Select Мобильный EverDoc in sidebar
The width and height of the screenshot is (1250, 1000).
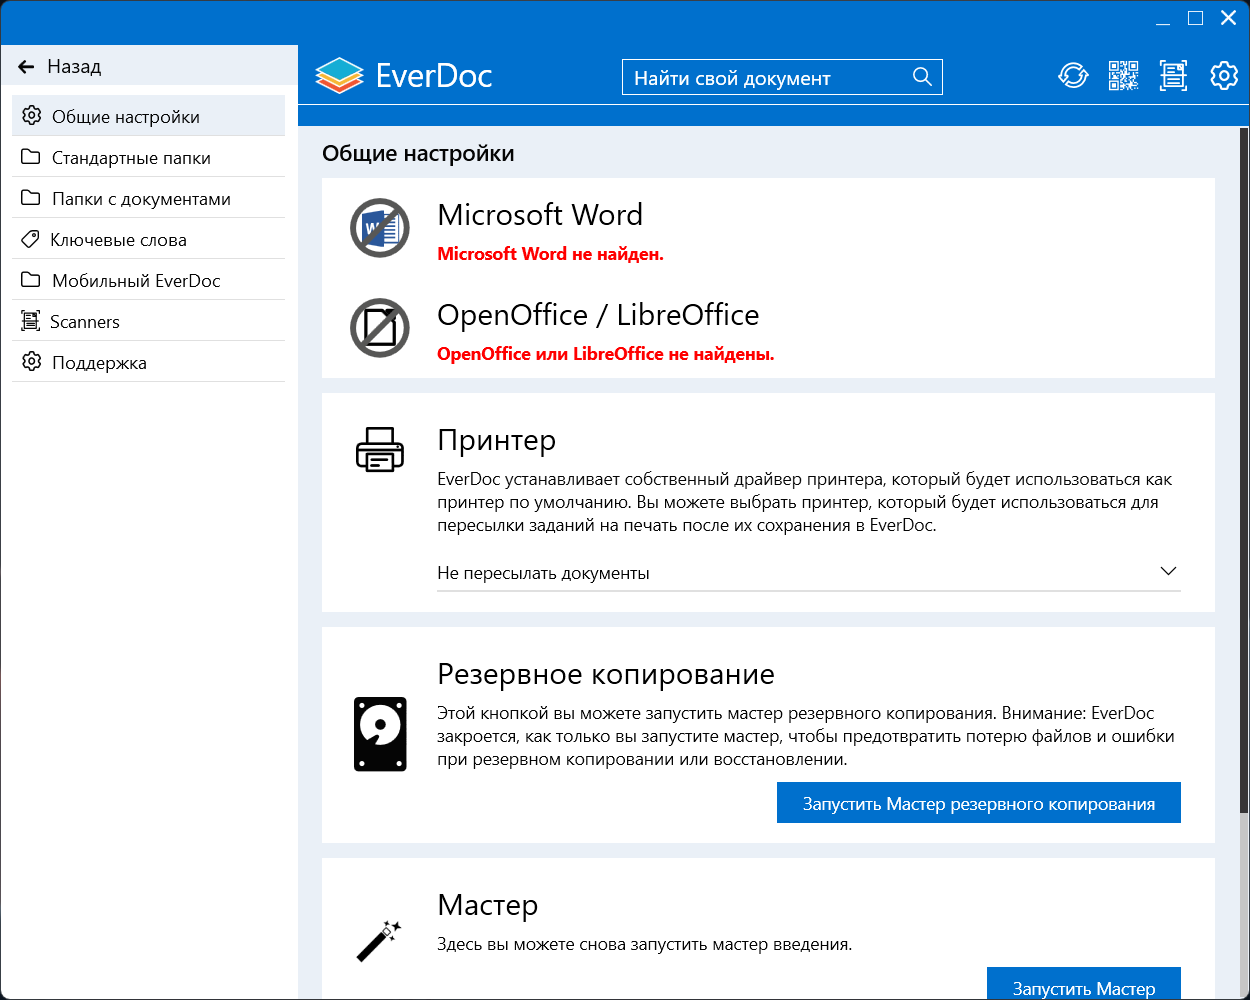click(x=148, y=280)
